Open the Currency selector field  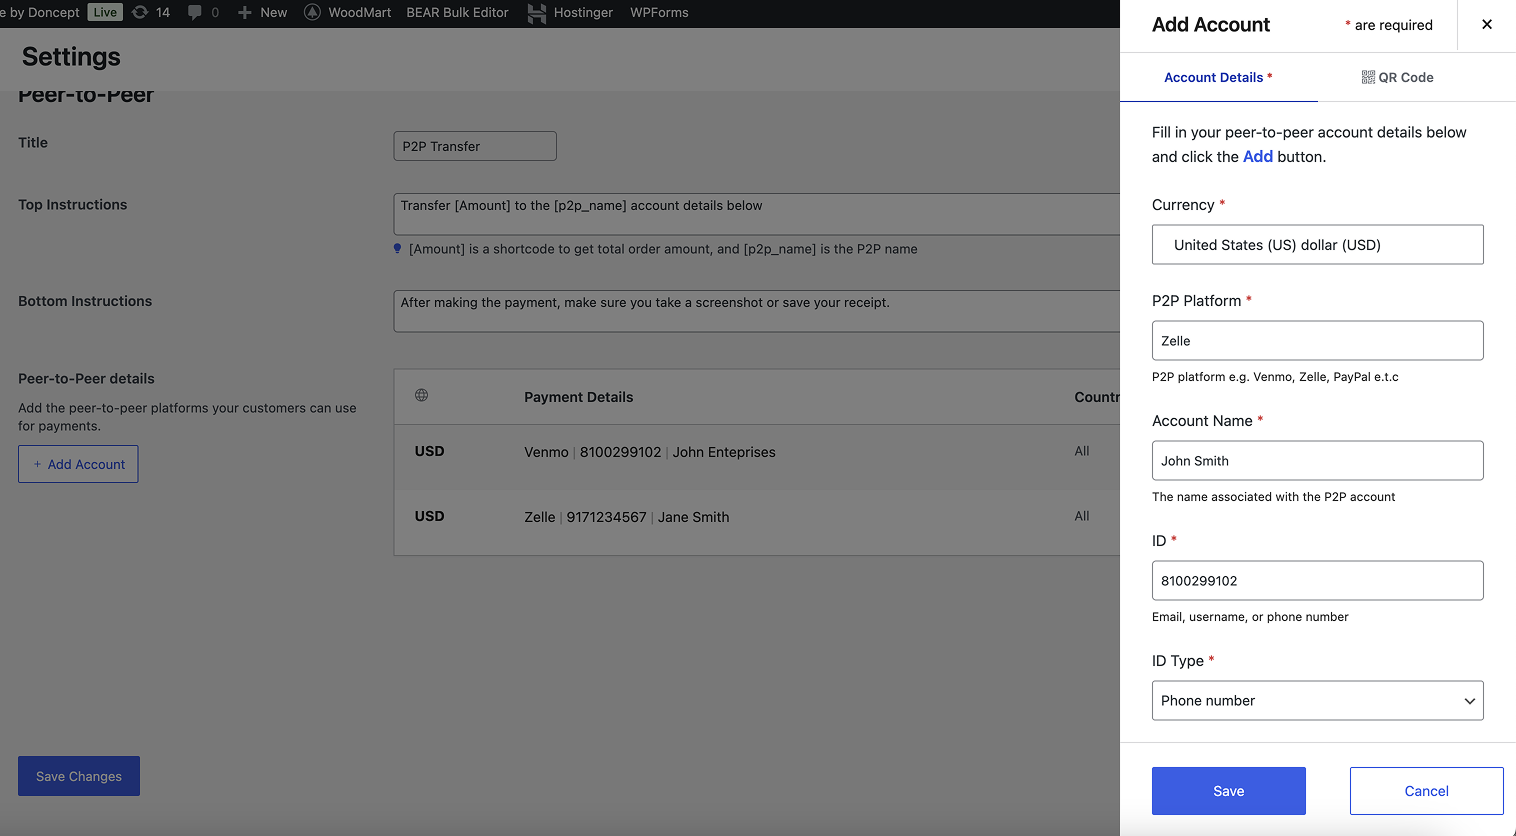point(1317,245)
